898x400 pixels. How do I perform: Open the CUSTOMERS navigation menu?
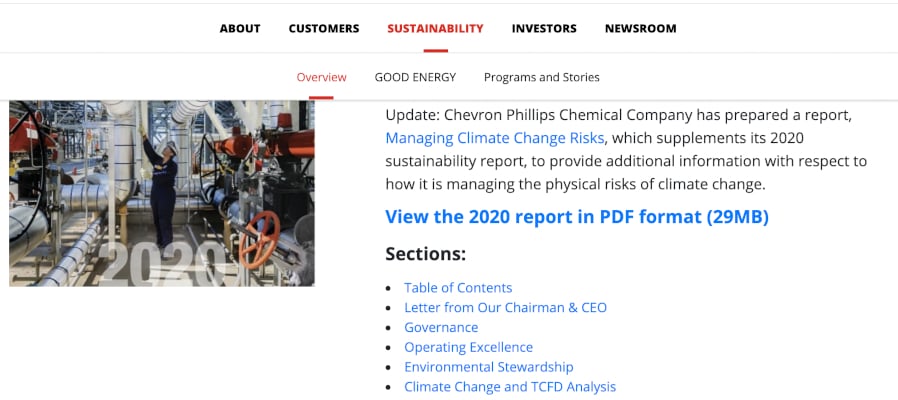[324, 28]
